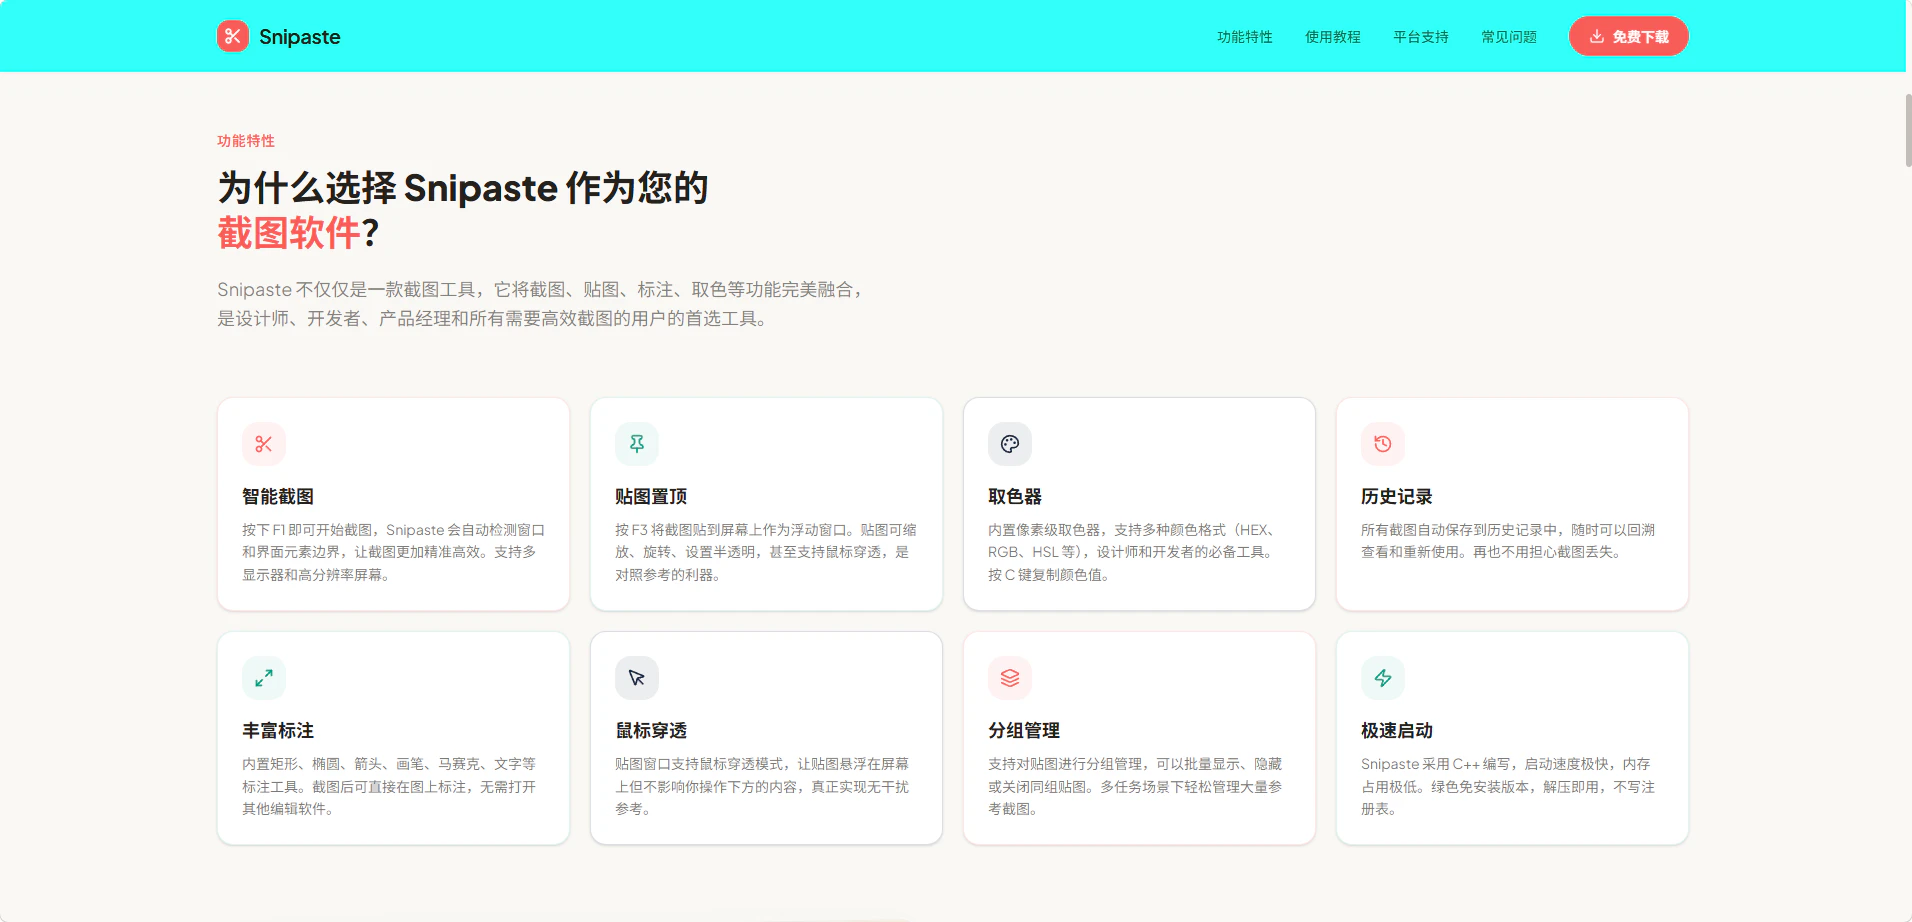Screen dimensions: 1912x922
Task: Select the 分组管理 card title
Action: coord(1024,731)
